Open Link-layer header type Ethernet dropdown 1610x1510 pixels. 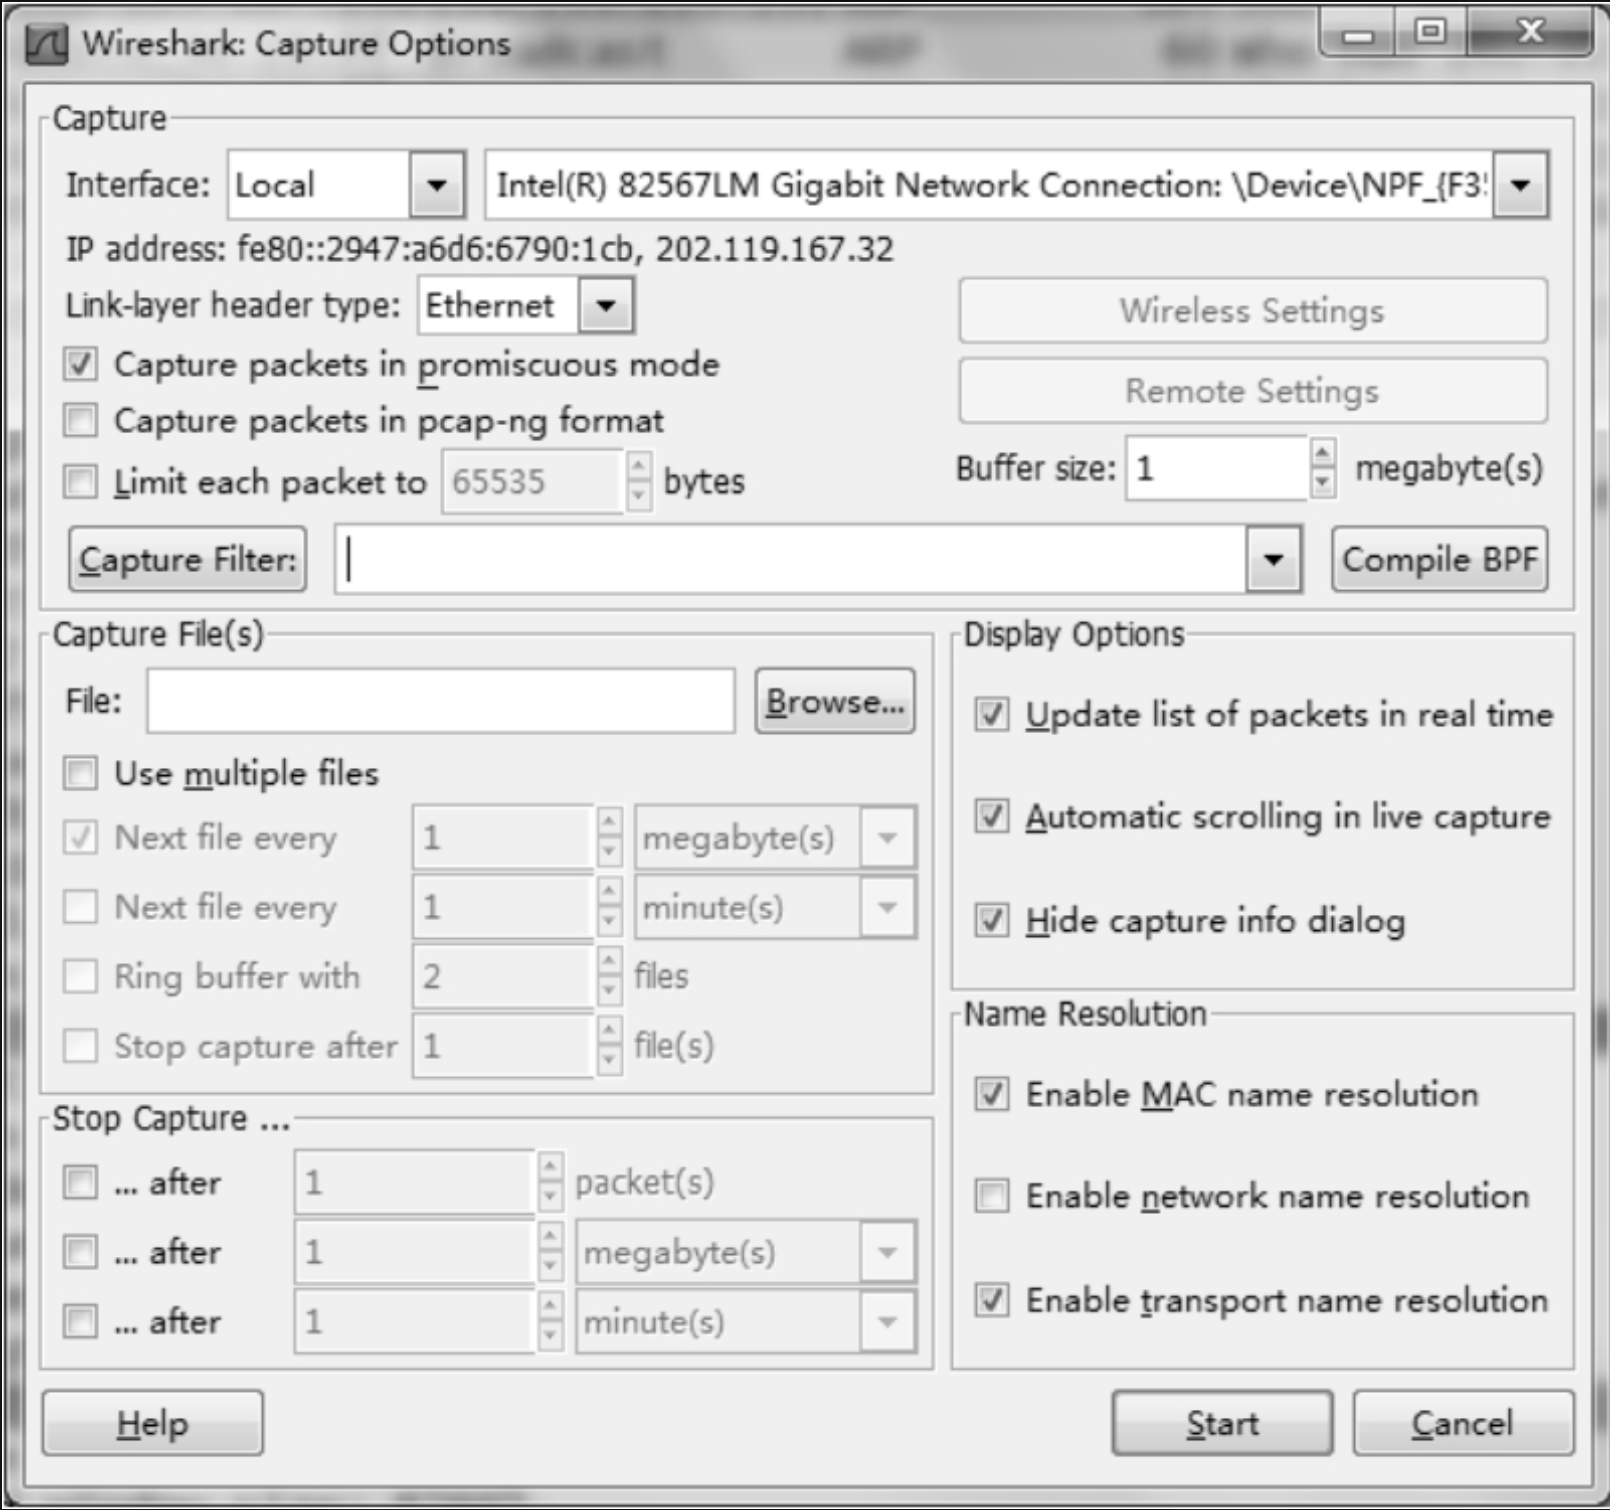(606, 306)
